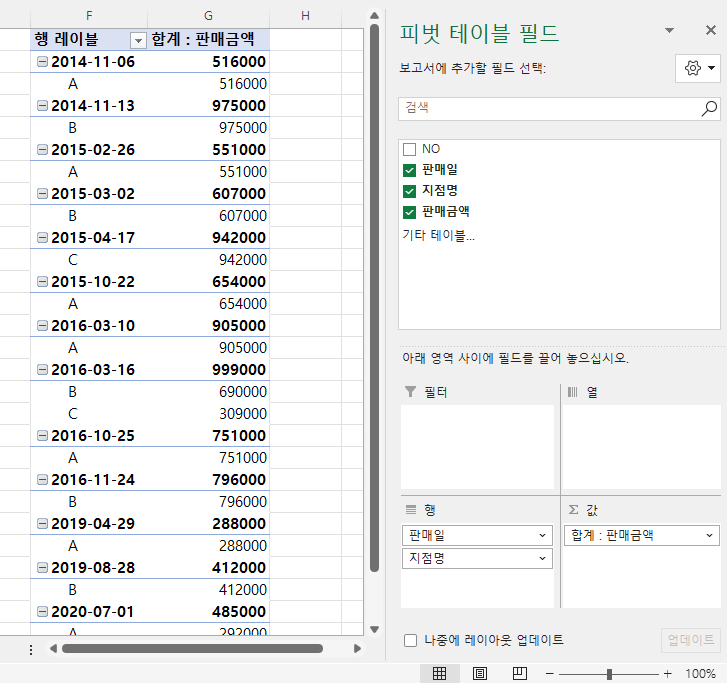727x683 pixels.
Task: Enable the 나중에 레이아웃 업데이트 checkbox
Action: tap(410, 640)
